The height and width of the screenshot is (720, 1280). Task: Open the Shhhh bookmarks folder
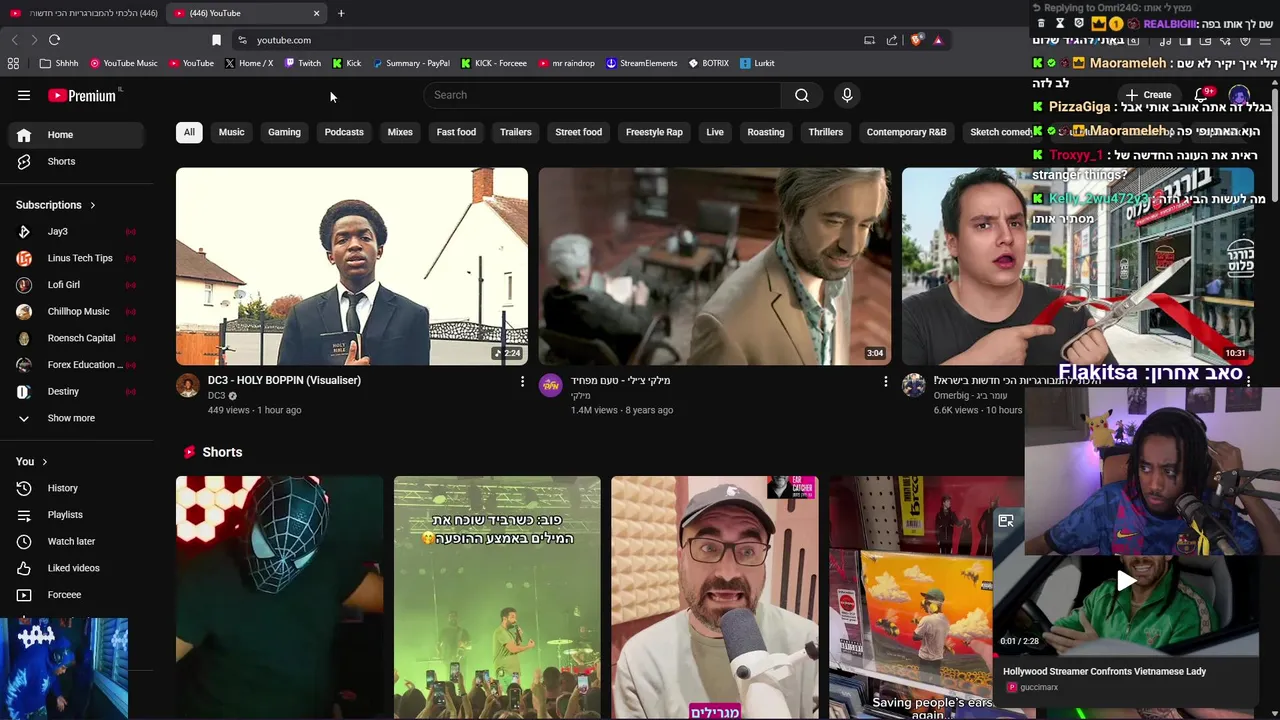tap(59, 63)
